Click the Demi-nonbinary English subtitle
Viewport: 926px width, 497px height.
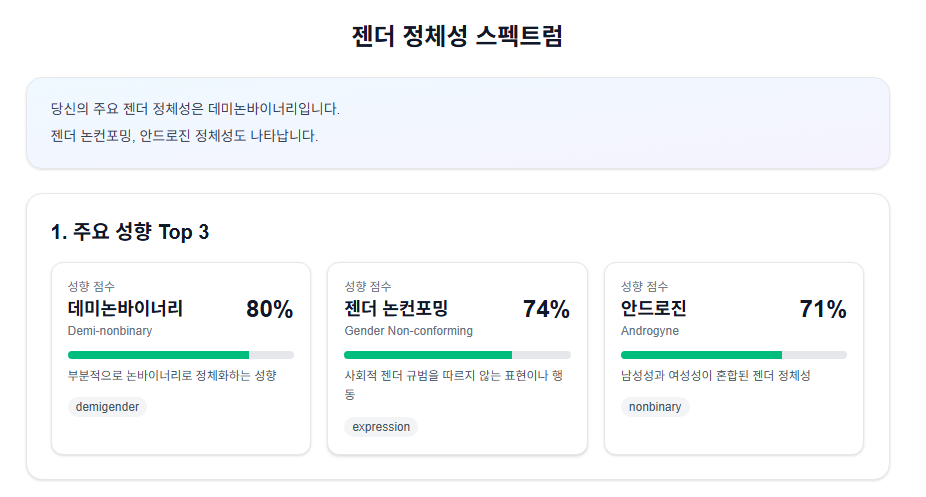coord(110,331)
